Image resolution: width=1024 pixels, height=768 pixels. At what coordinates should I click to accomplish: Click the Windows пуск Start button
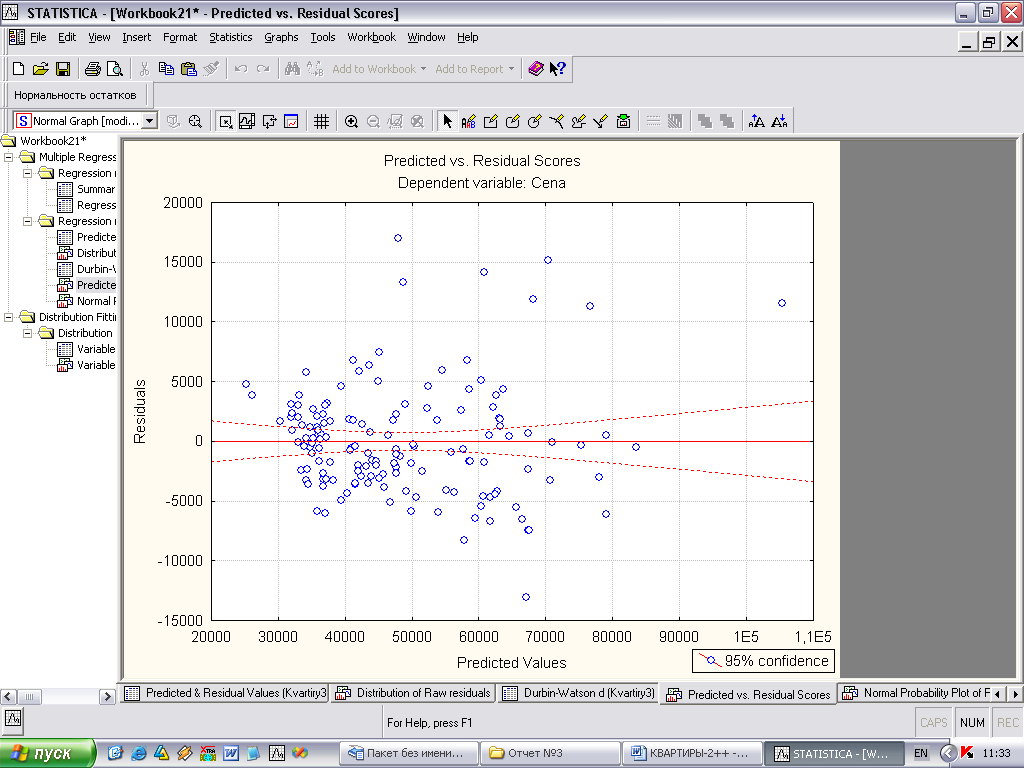coord(48,753)
